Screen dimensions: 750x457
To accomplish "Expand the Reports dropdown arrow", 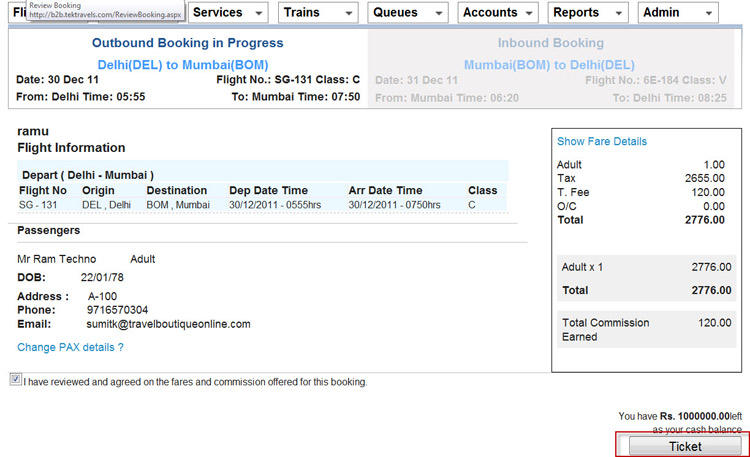I will coord(619,14).
